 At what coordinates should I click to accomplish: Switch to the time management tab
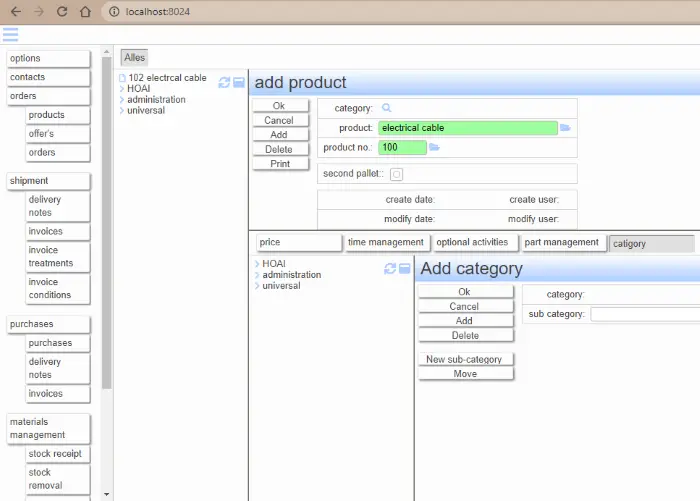pos(387,242)
